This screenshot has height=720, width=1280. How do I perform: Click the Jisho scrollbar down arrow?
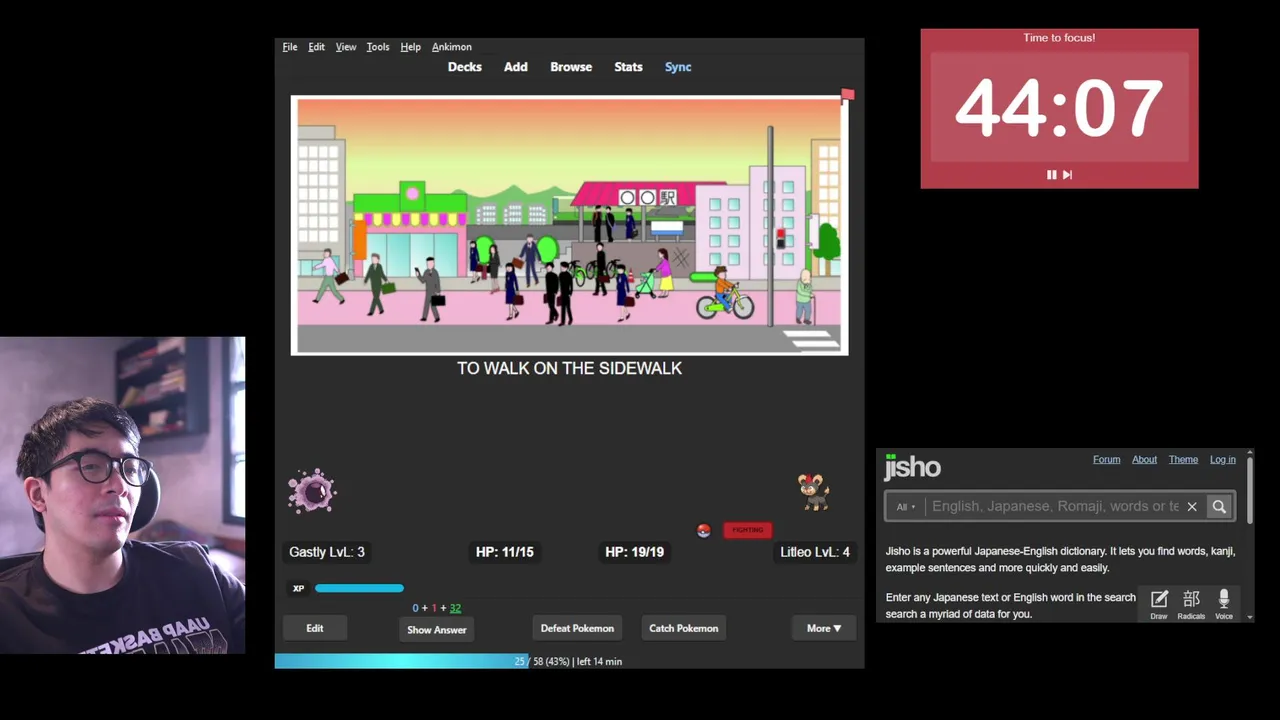1250,617
